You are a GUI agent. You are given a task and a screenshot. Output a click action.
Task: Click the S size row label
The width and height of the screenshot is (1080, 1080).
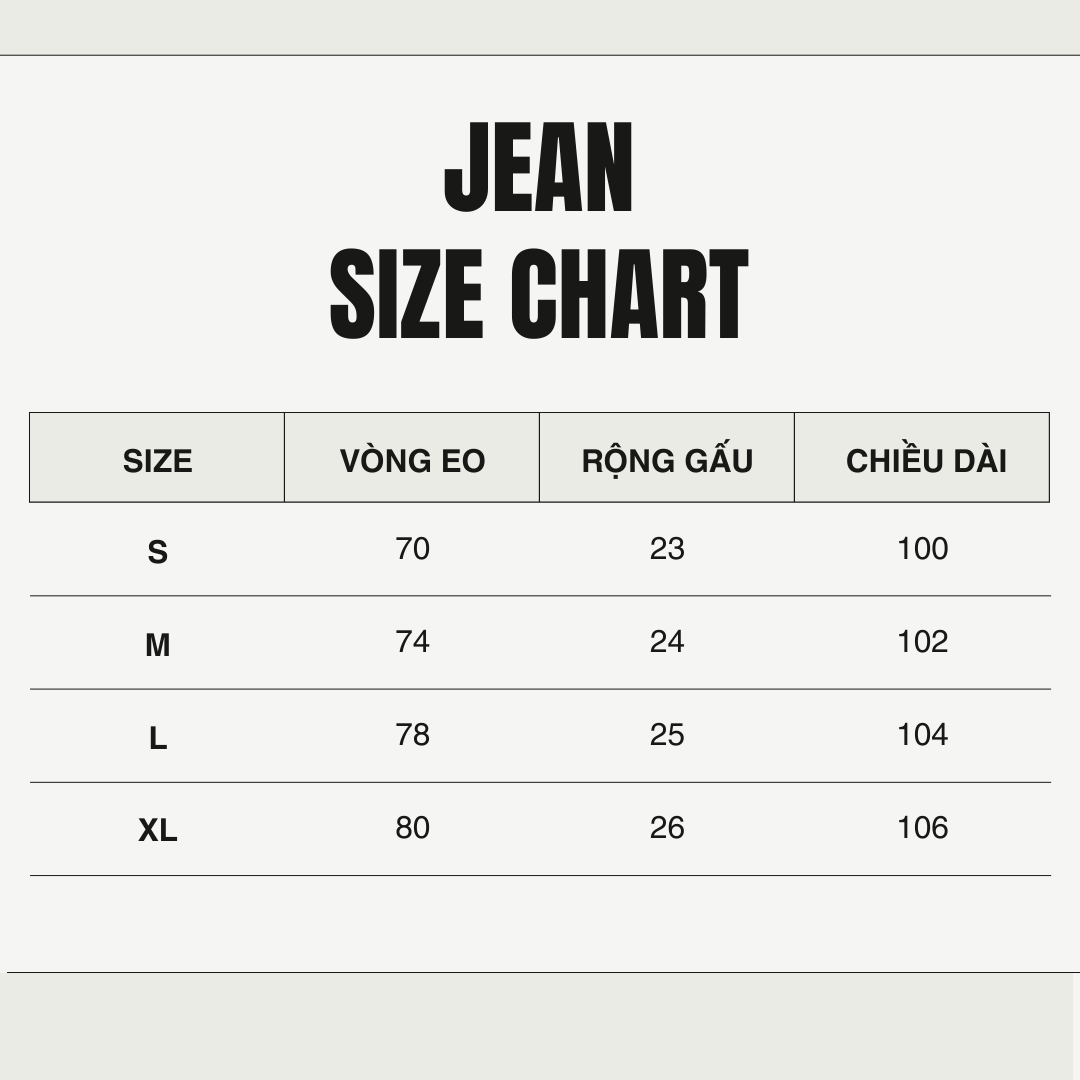[158, 552]
